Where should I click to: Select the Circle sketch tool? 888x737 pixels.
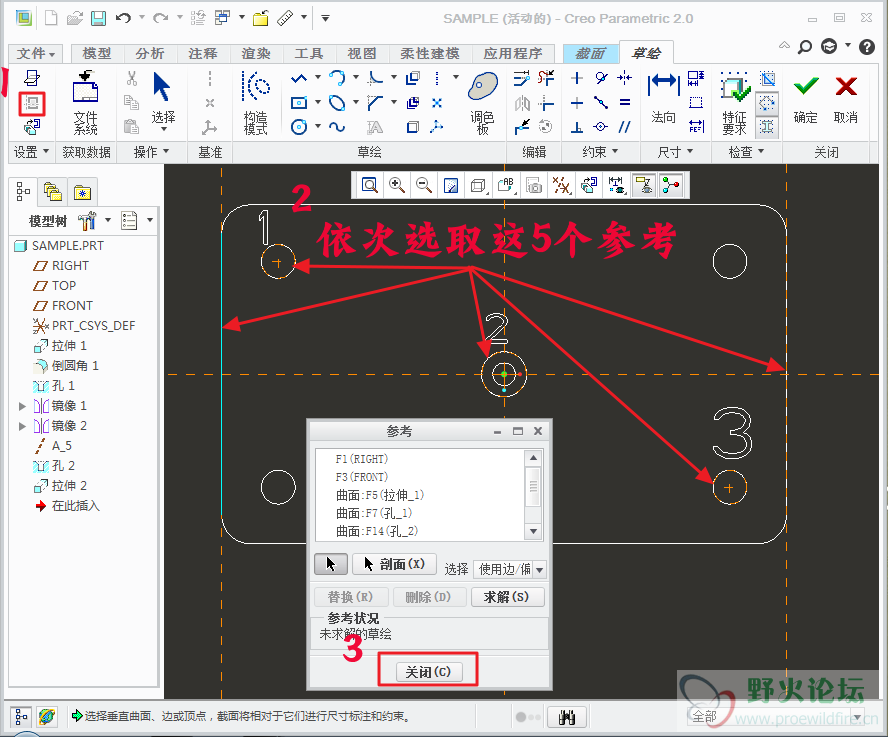[298, 126]
